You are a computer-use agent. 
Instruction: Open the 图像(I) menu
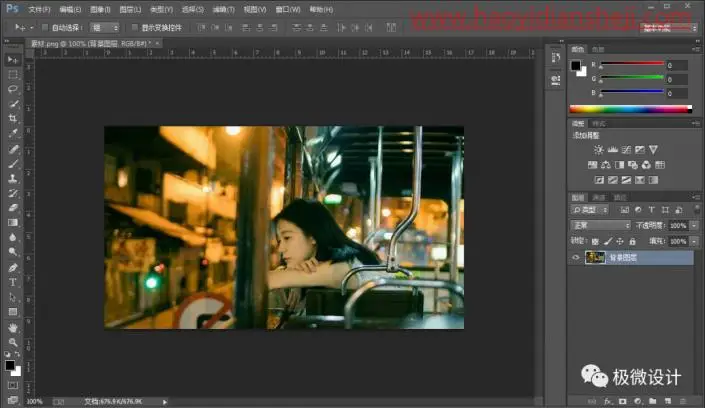(x=100, y=9)
